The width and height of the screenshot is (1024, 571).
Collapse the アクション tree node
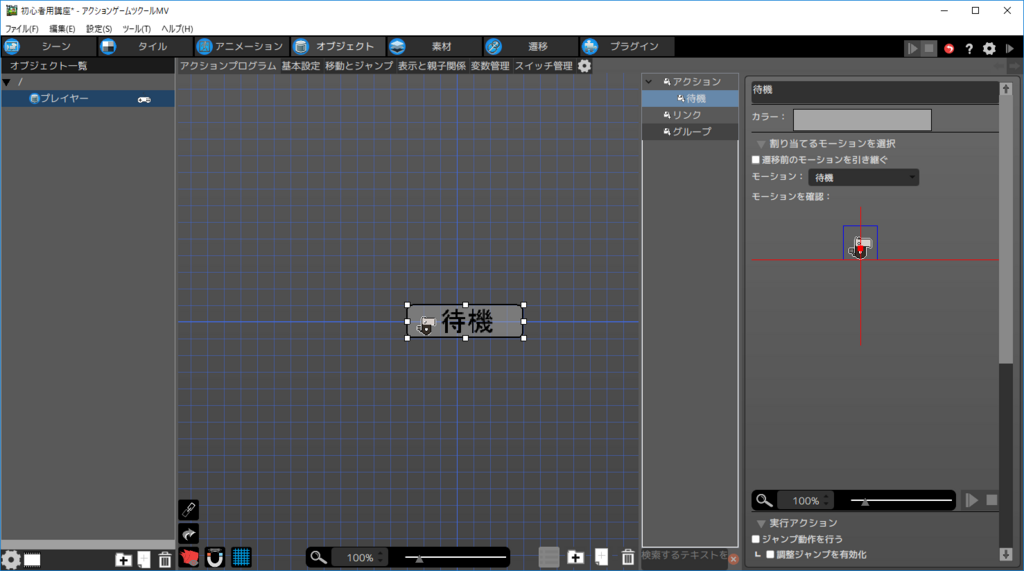(x=648, y=82)
